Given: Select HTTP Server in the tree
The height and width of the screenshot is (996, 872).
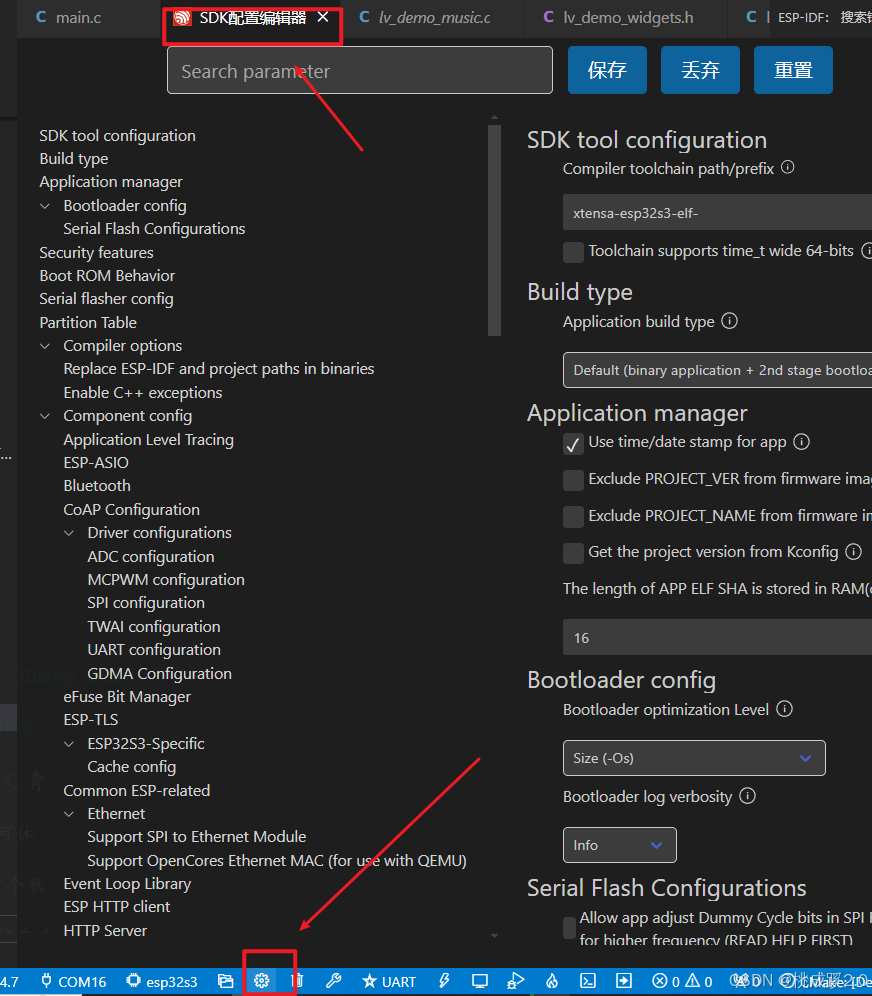Looking at the screenshot, I should [105, 931].
